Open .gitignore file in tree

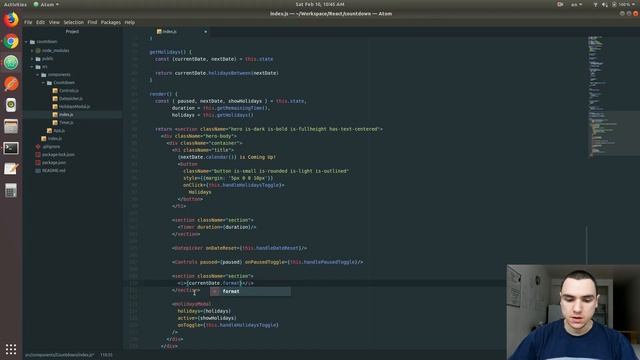51,147
